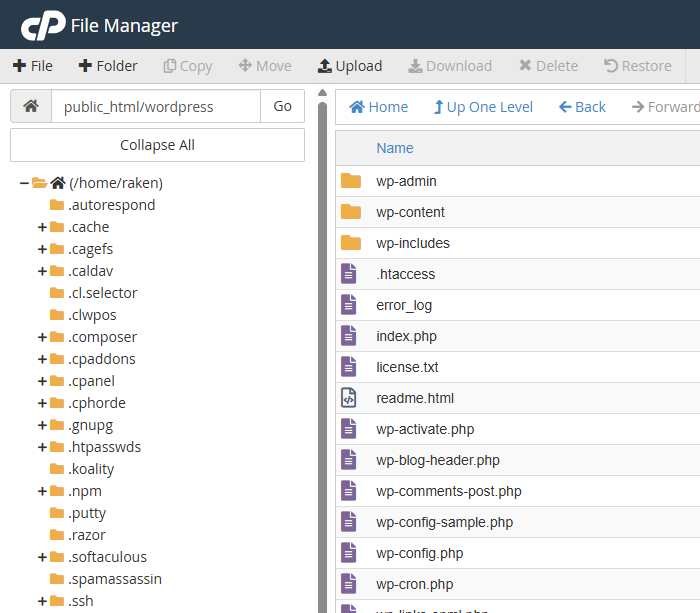Select the .razor folder in the tree

(78, 535)
